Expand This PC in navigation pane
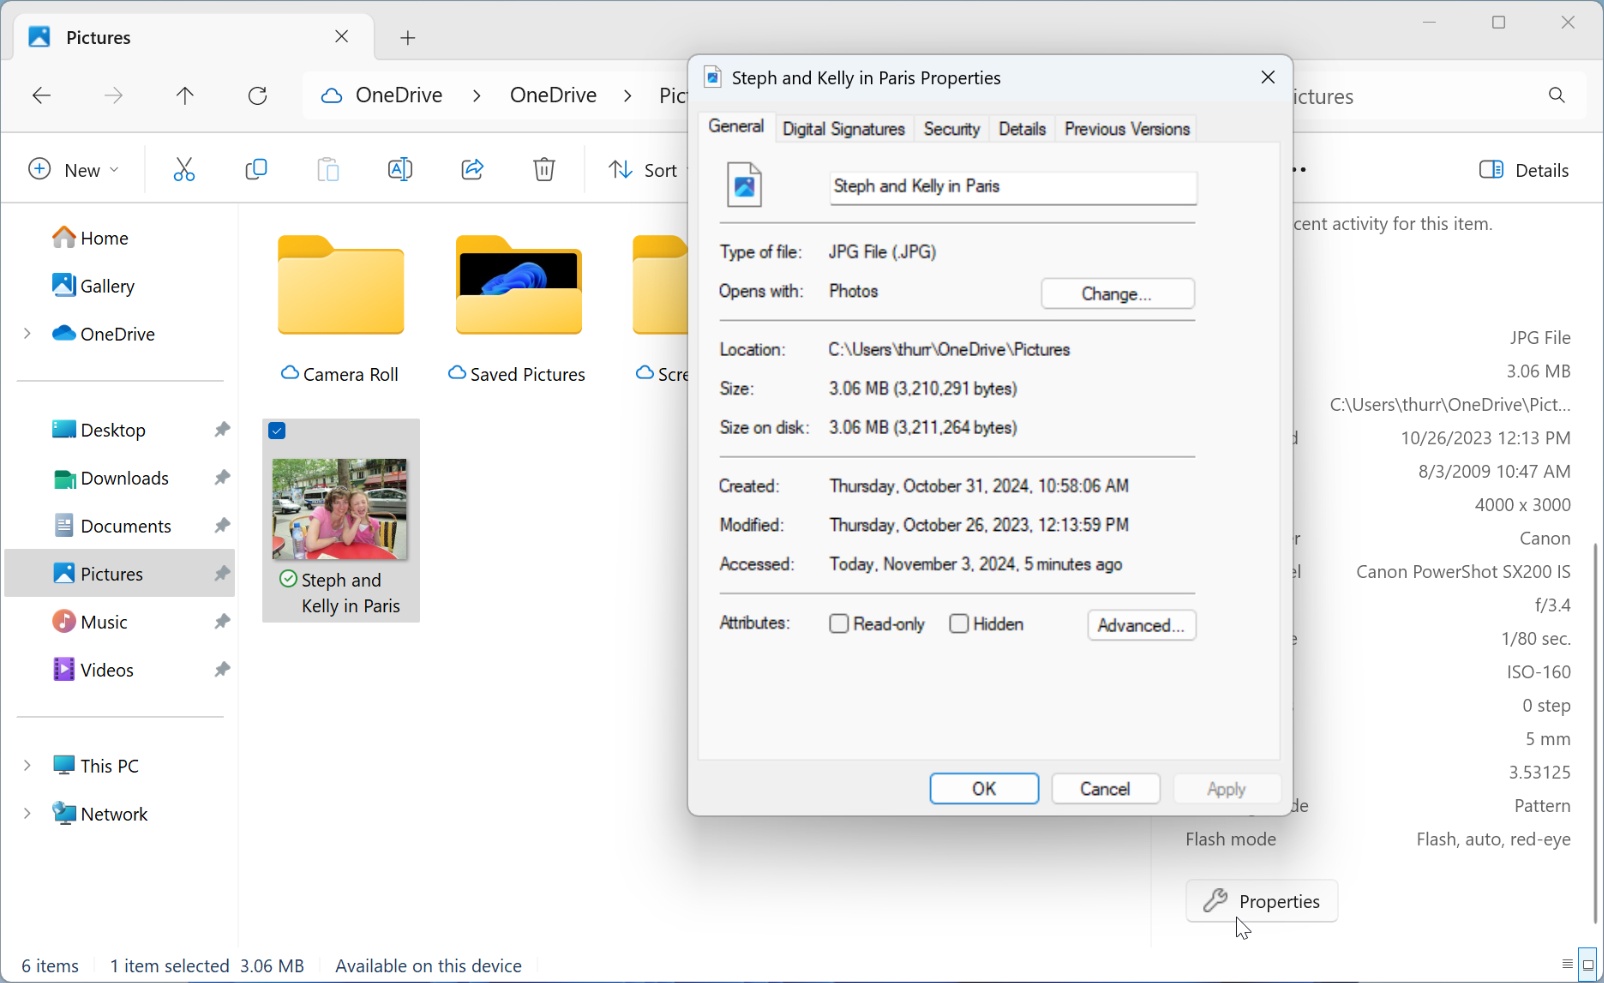Image resolution: width=1604 pixels, height=983 pixels. [27, 766]
